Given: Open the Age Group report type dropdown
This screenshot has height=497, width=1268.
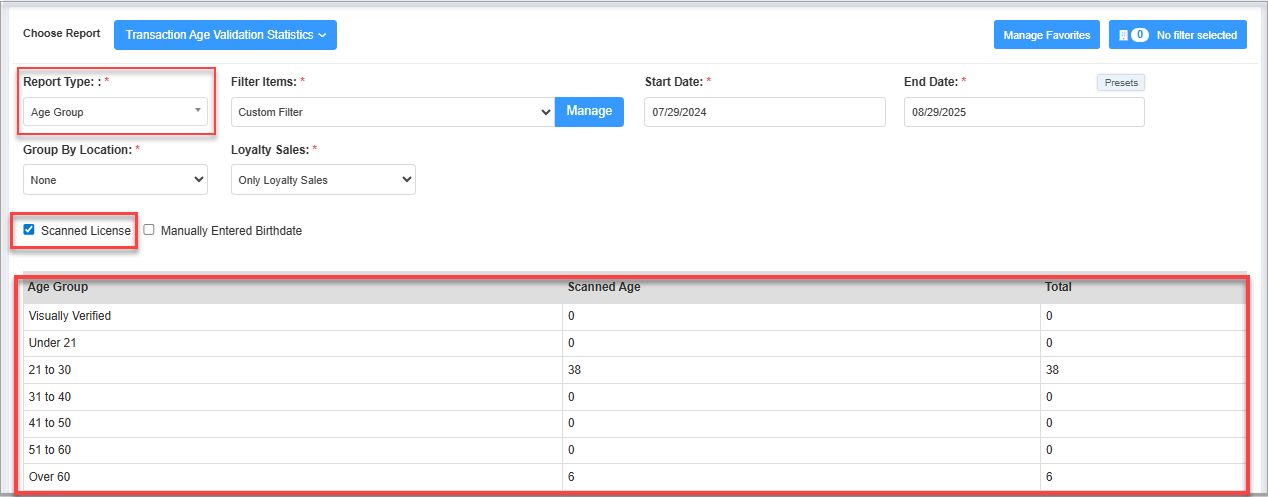Looking at the screenshot, I should [x=116, y=112].
